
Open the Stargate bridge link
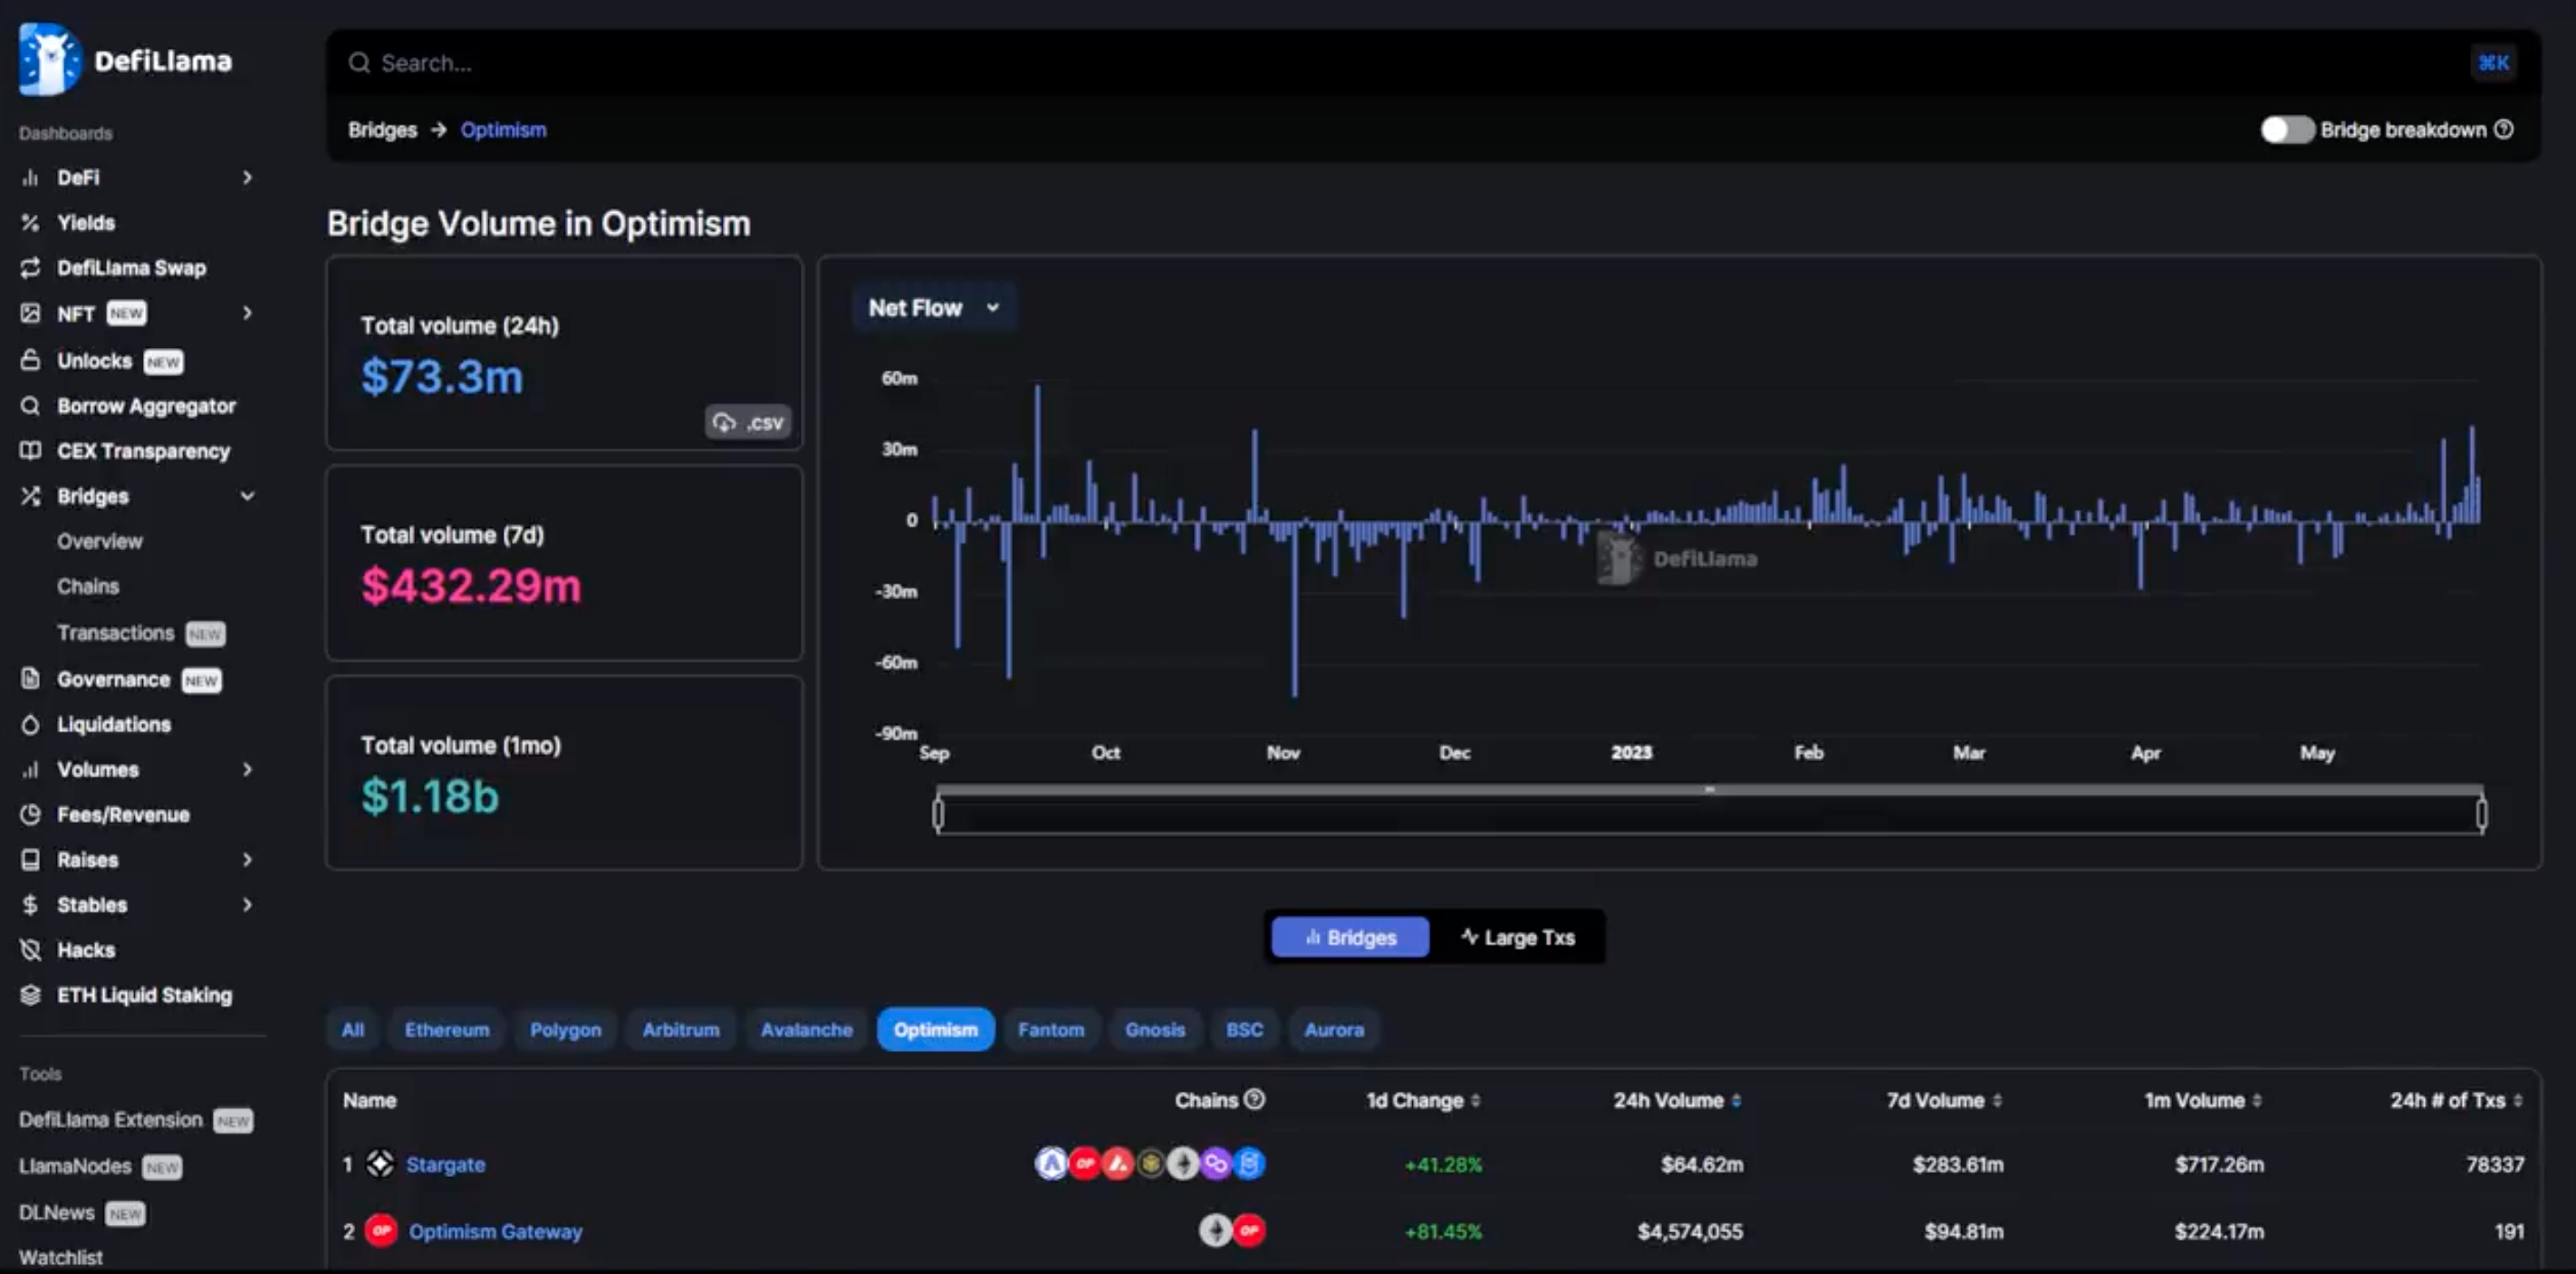pos(445,1164)
